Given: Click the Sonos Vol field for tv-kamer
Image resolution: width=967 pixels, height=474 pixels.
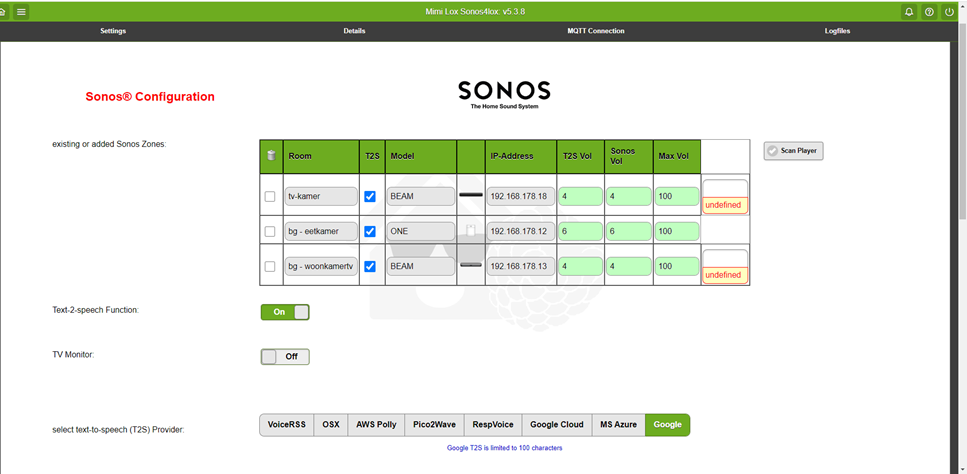Looking at the screenshot, I should point(628,197).
